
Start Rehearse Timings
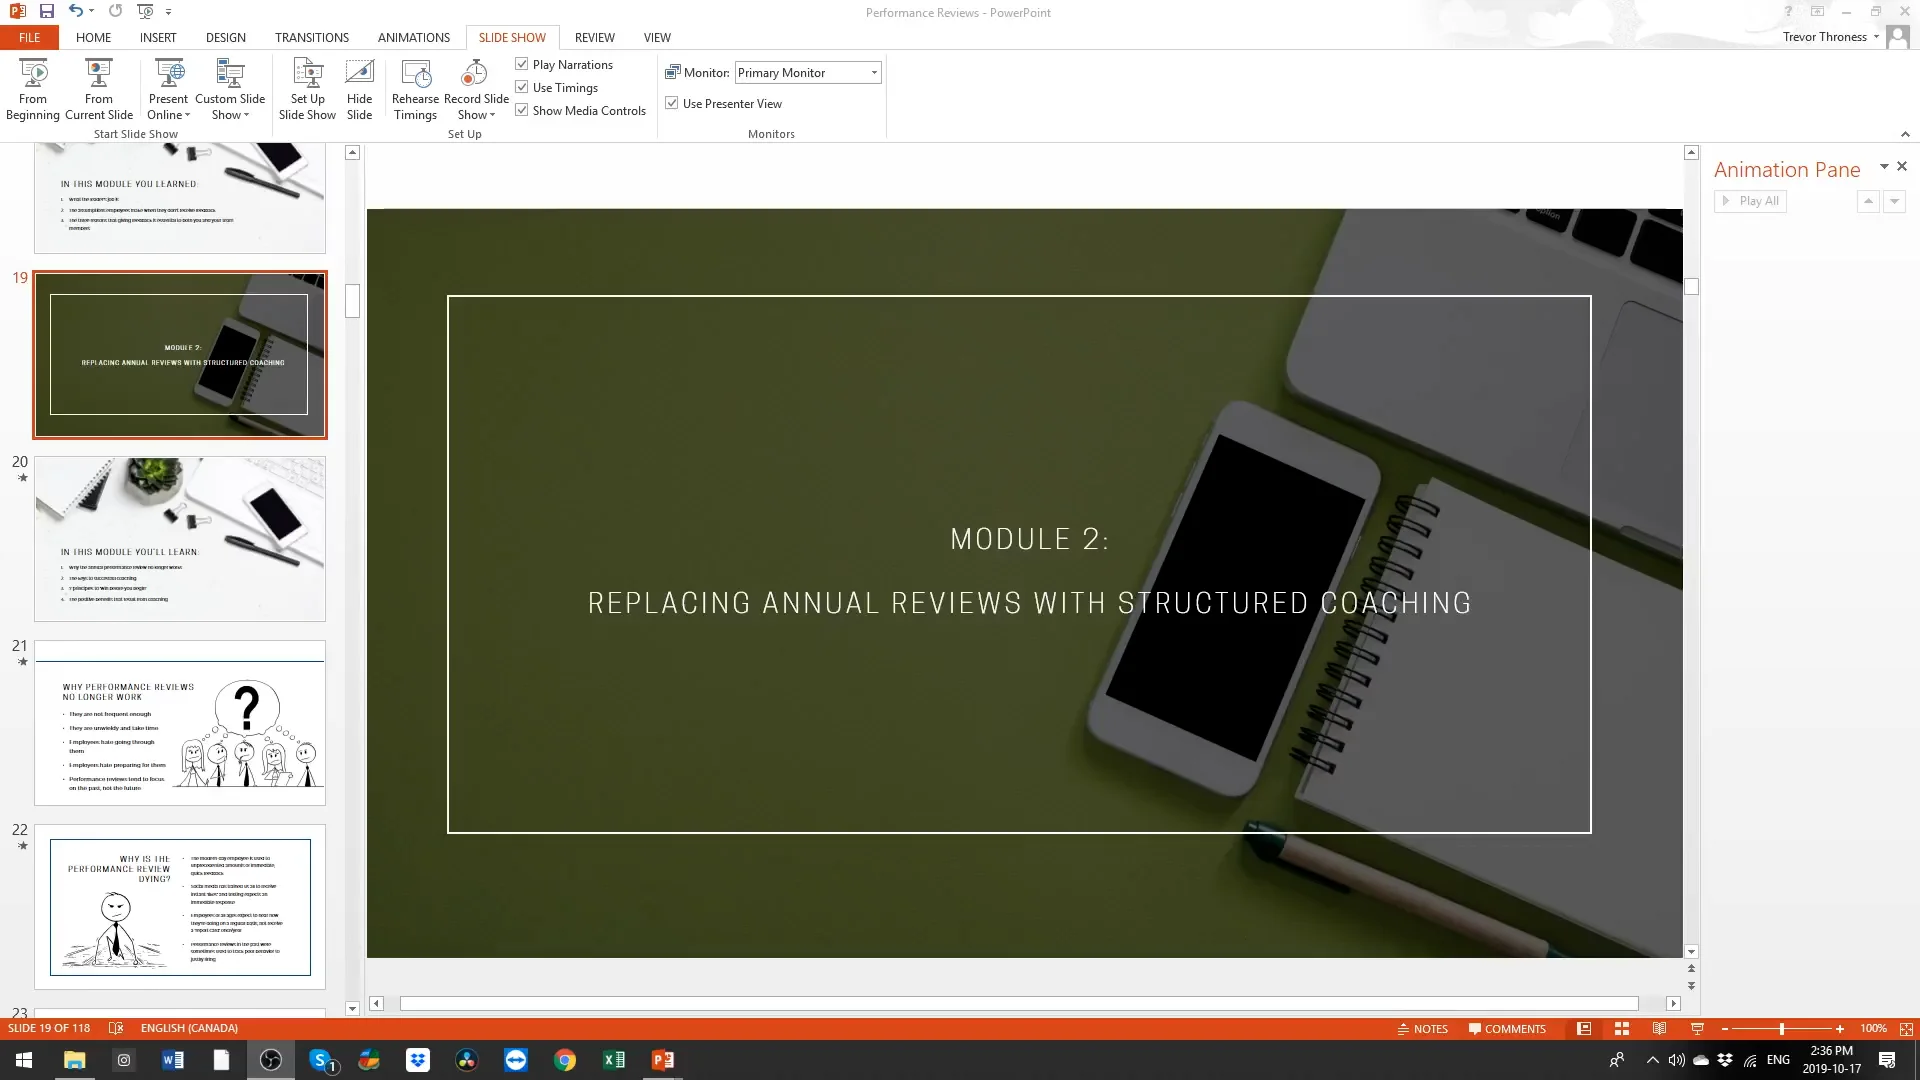(x=415, y=89)
